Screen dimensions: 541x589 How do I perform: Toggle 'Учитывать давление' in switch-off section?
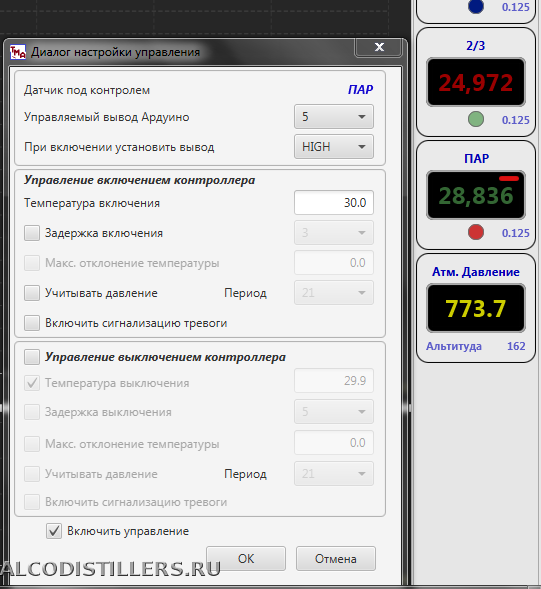32,474
